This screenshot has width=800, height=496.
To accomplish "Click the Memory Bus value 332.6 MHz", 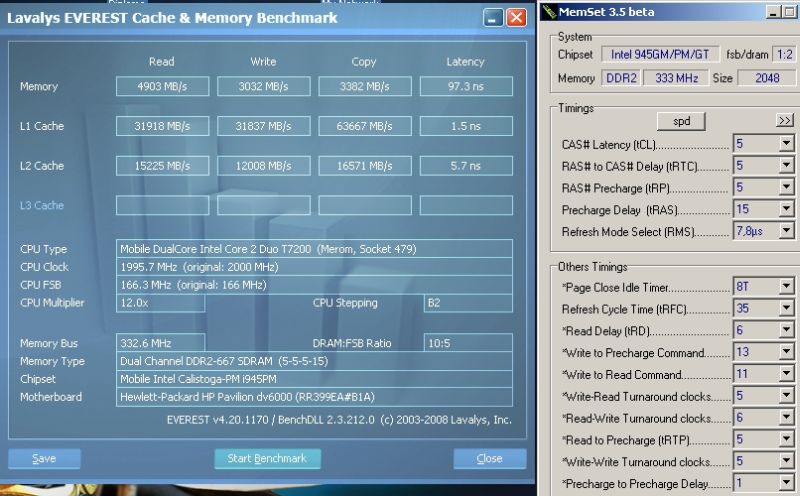I will 160,343.
